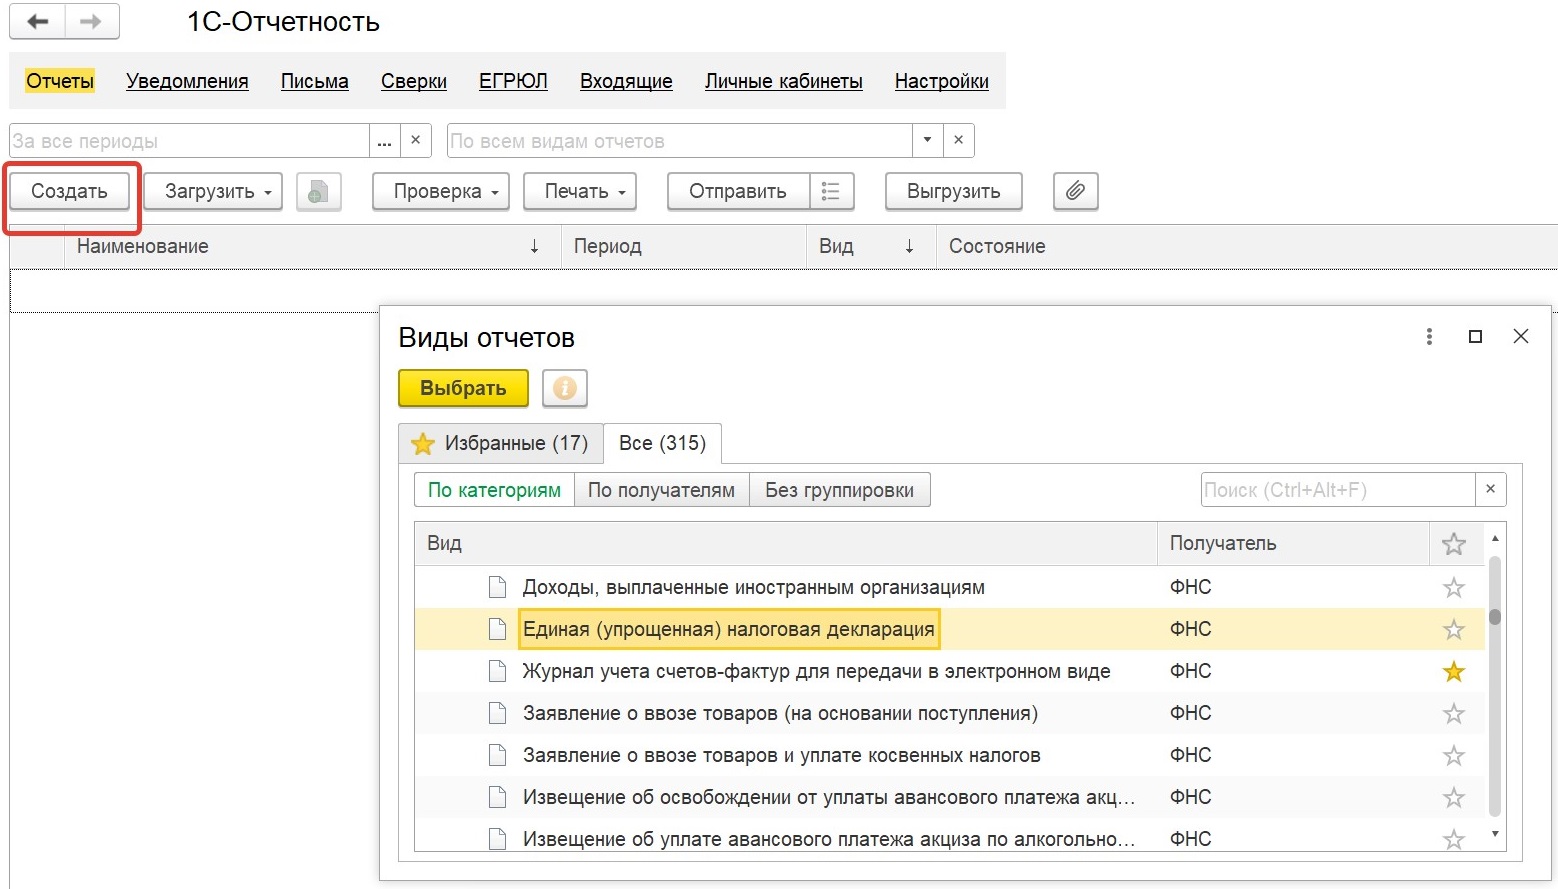Go forward with the right arrow button
Image resolution: width=1558 pixels, height=889 pixels.
click(92, 22)
